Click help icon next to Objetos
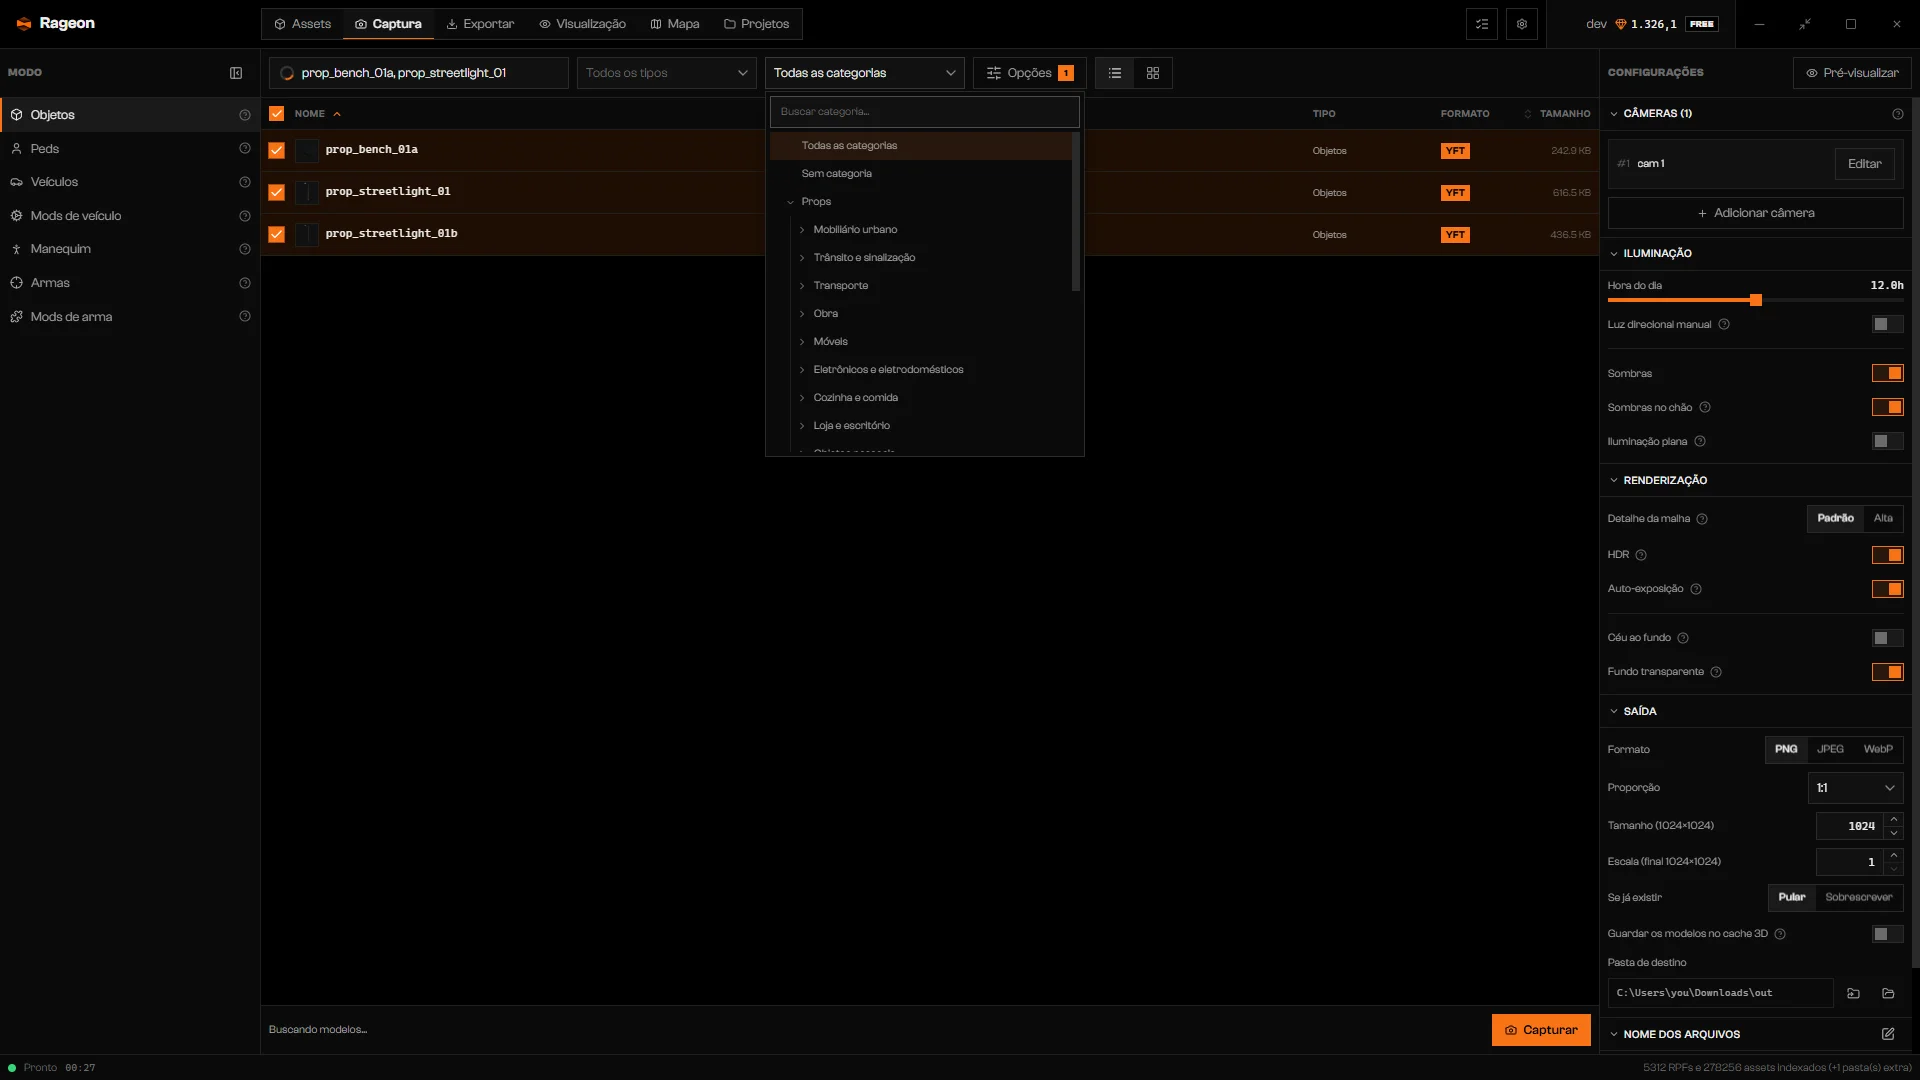Image resolution: width=1920 pixels, height=1080 pixels. [x=245, y=115]
